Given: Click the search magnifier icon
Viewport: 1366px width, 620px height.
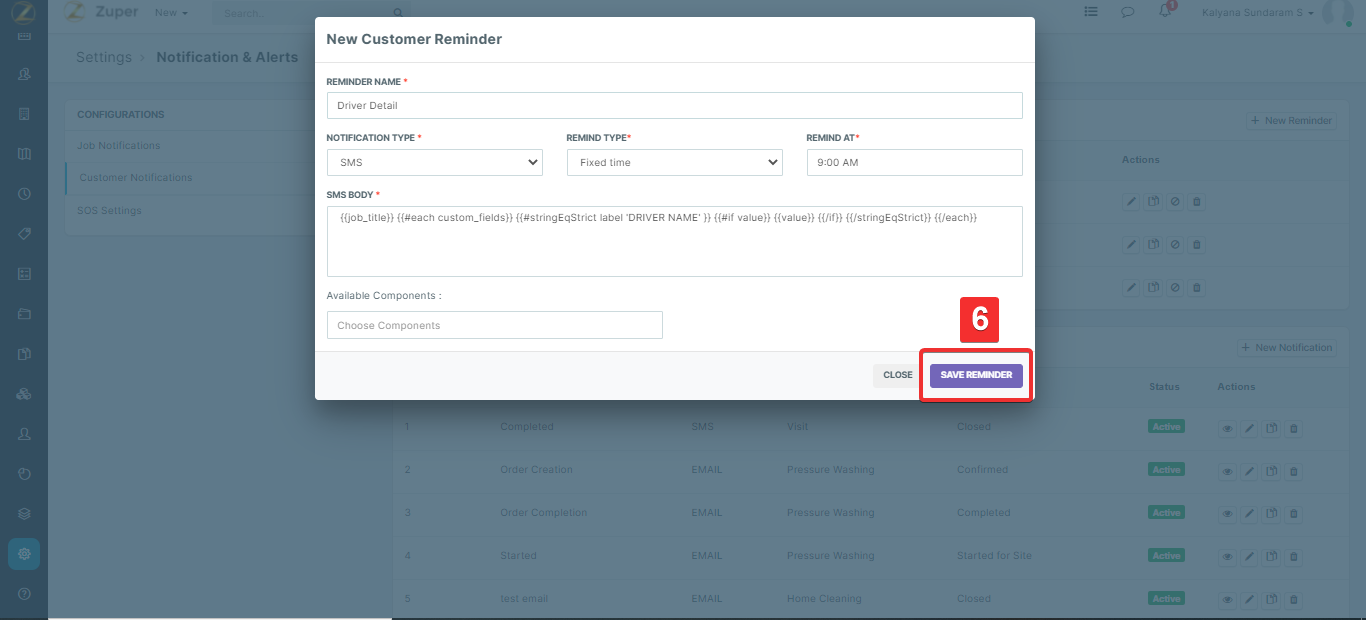Looking at the screenshot, I should click(399, 13).
